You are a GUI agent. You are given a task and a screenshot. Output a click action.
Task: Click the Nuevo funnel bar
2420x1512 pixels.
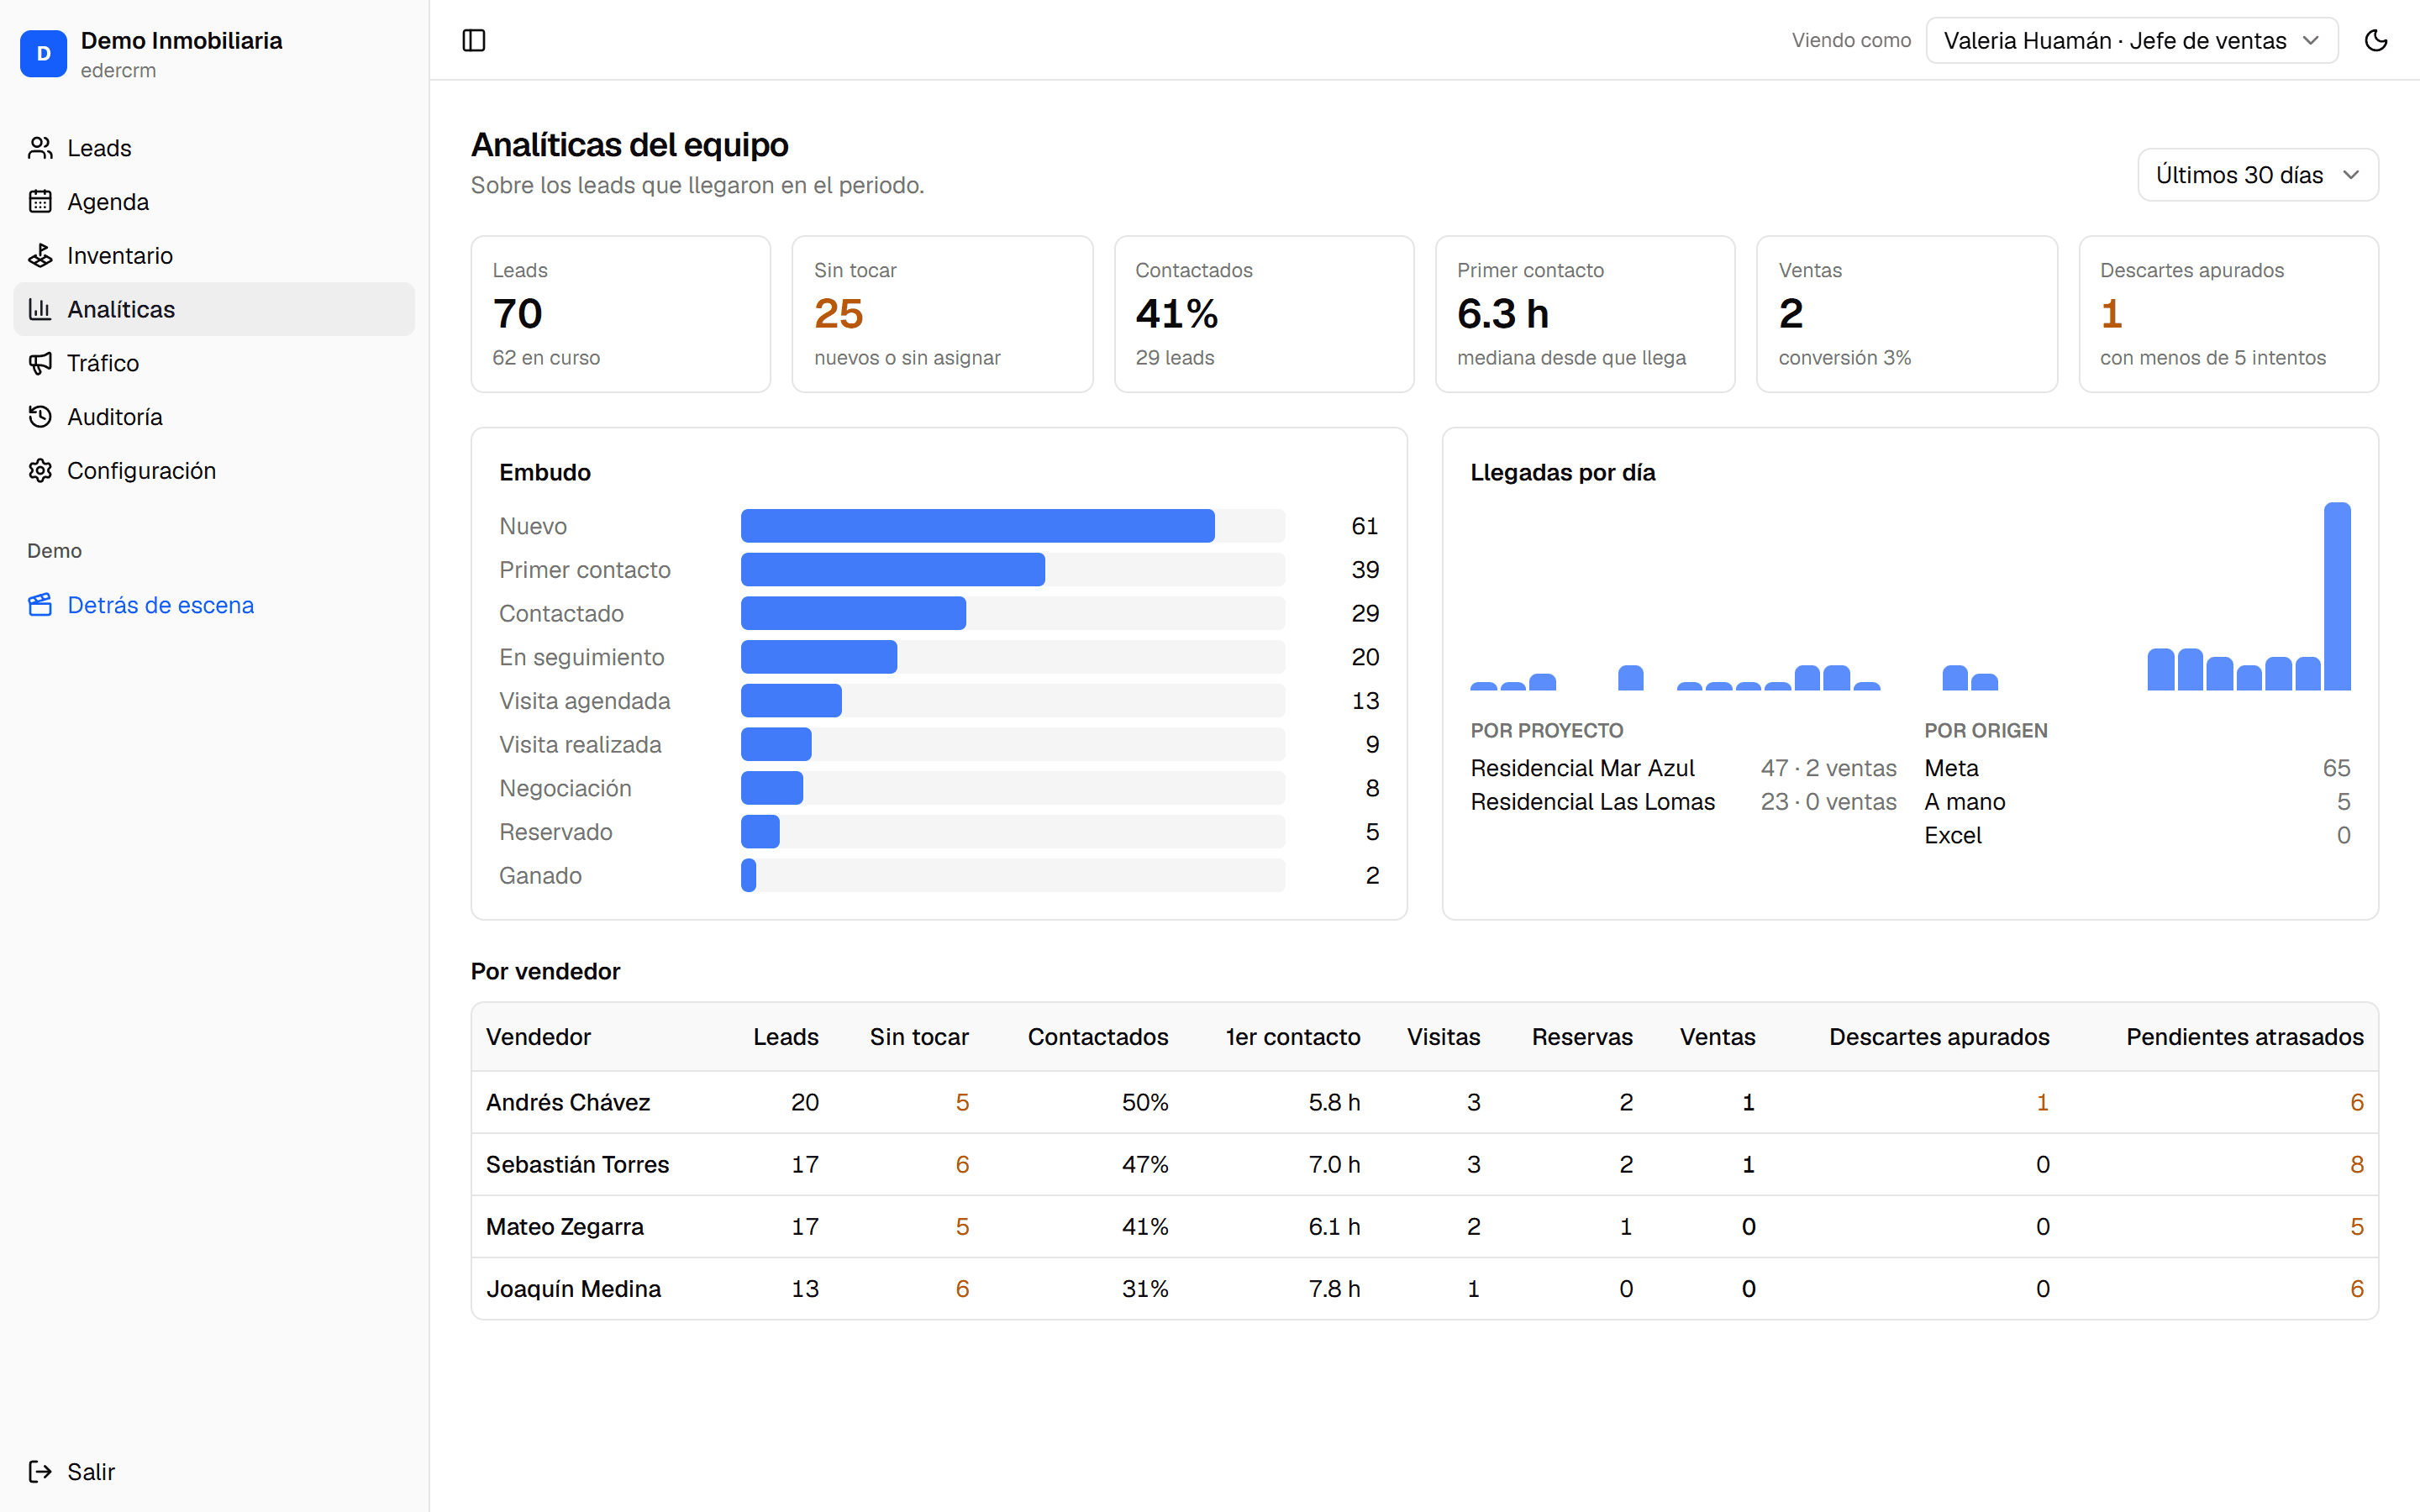point(977,526)
